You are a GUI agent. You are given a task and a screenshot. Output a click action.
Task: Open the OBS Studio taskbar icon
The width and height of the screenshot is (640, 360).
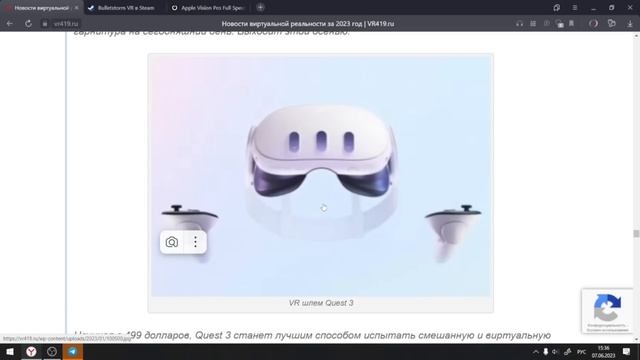(x=52, y=351)
